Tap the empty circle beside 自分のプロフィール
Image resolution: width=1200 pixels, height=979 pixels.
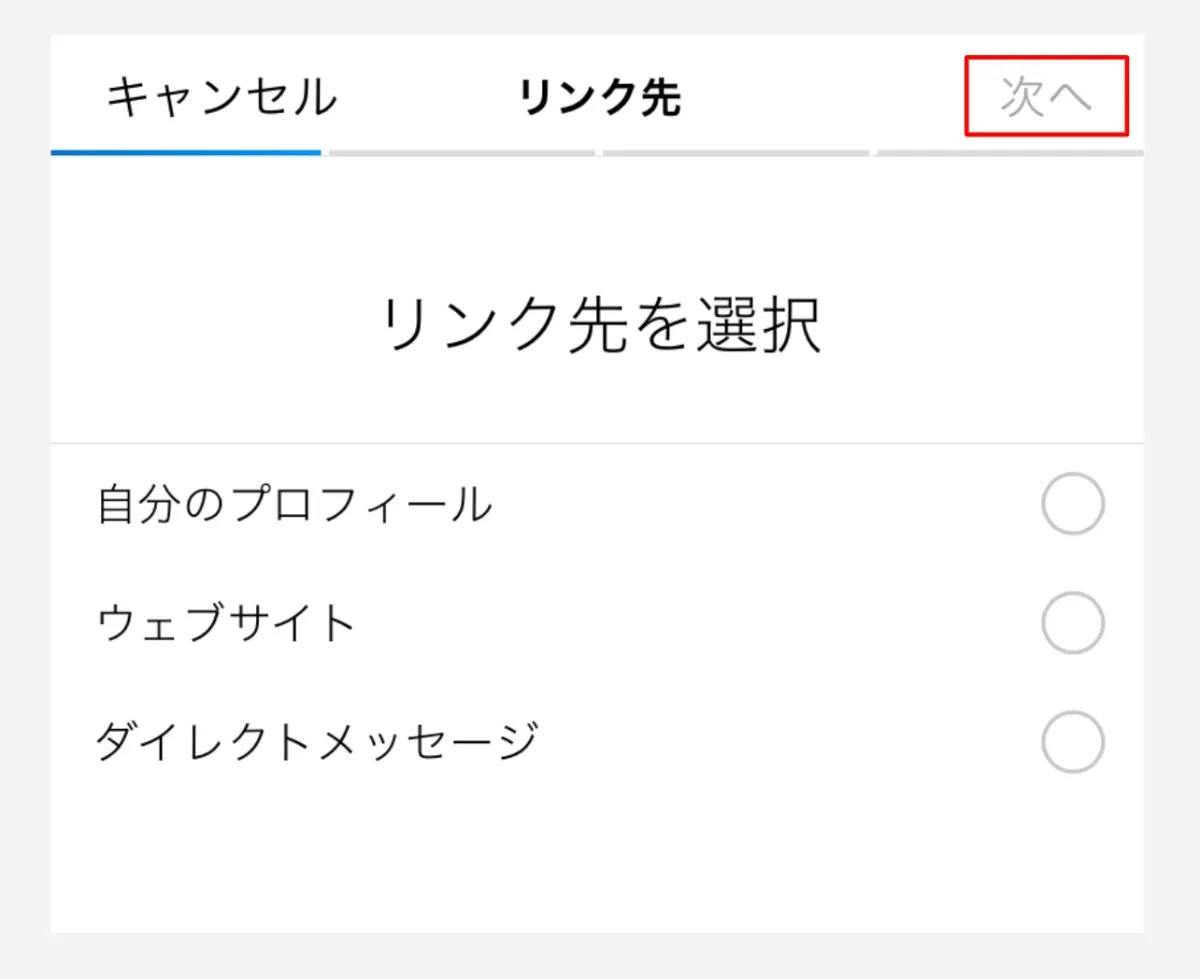pyautogui.click(x=1072, y=504)
